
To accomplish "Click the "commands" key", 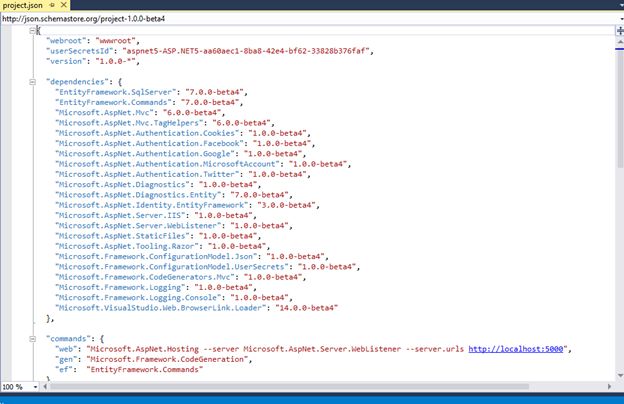I will click(x=68, y=339).
